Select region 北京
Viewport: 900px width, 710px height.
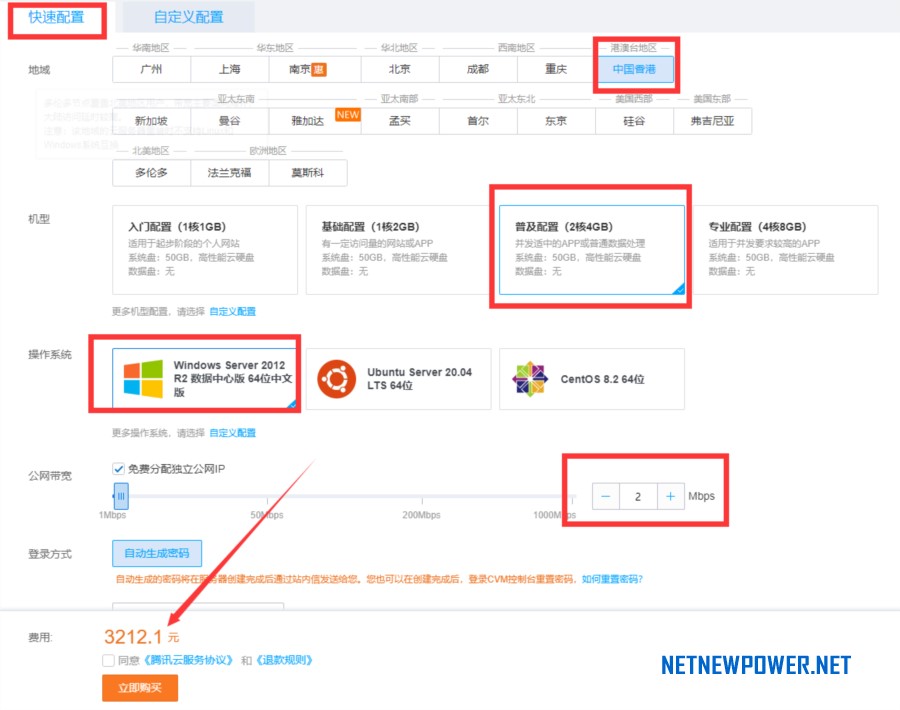tap(400, 69)
